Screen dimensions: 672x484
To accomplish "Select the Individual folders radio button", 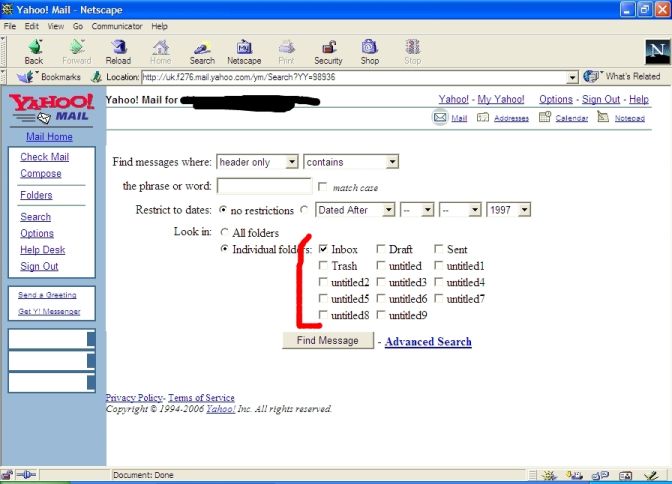I will 224,249.
